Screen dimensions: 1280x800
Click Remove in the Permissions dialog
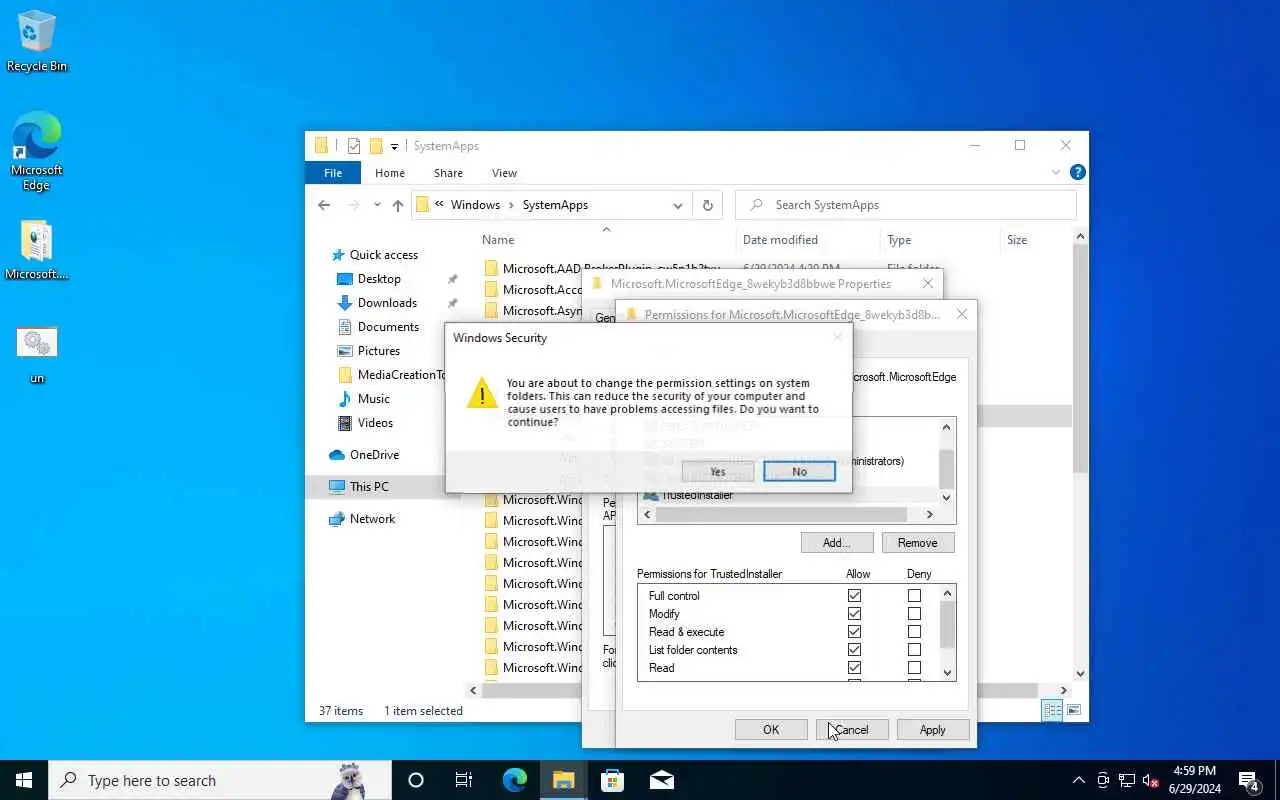(918, 543)
